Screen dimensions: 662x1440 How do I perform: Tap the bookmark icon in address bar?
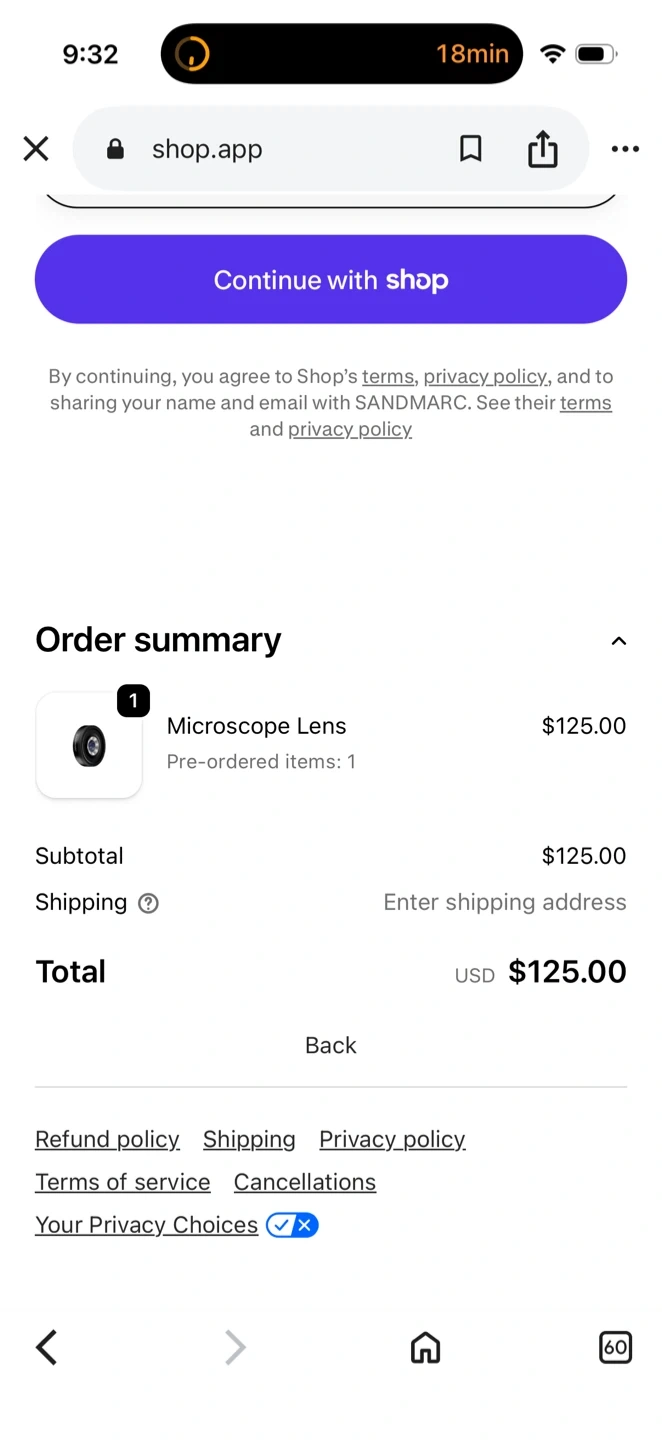click(470, 149)
